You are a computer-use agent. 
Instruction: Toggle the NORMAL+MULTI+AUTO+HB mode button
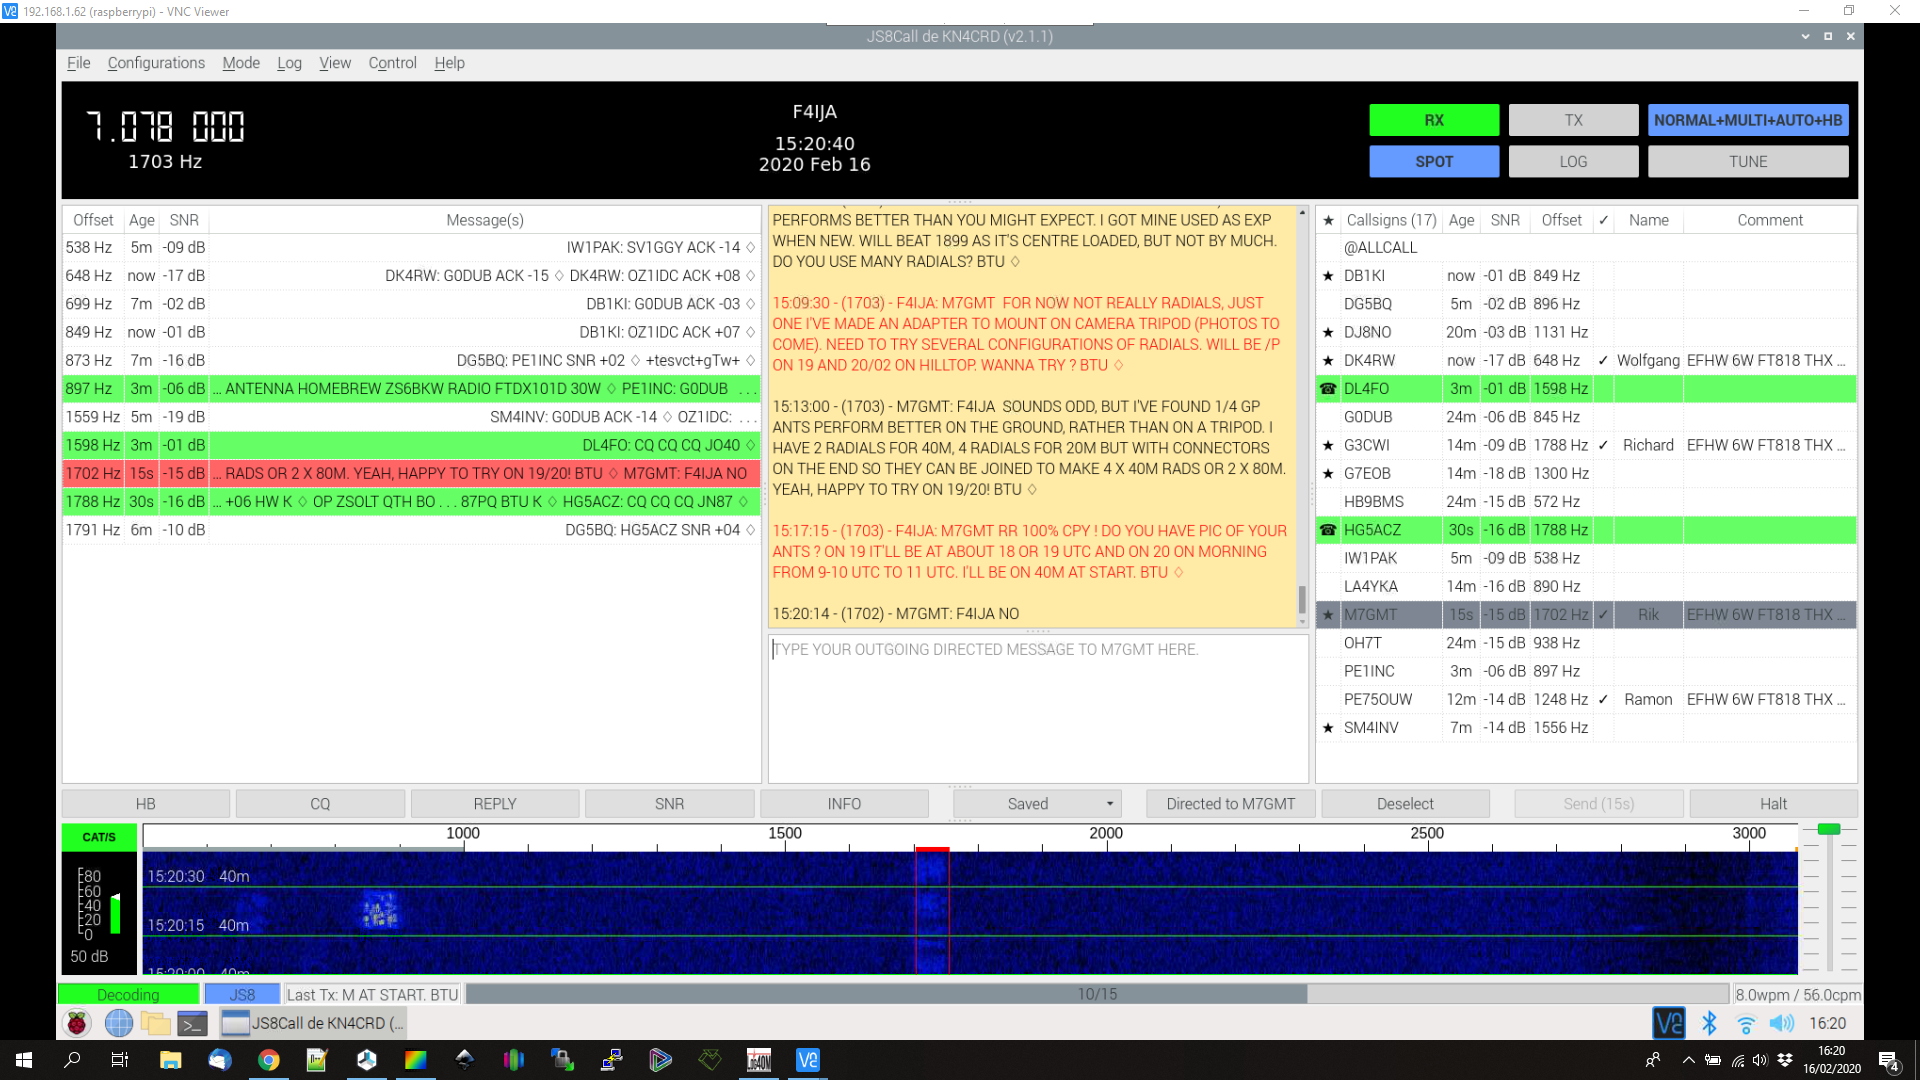(1747, 120)
